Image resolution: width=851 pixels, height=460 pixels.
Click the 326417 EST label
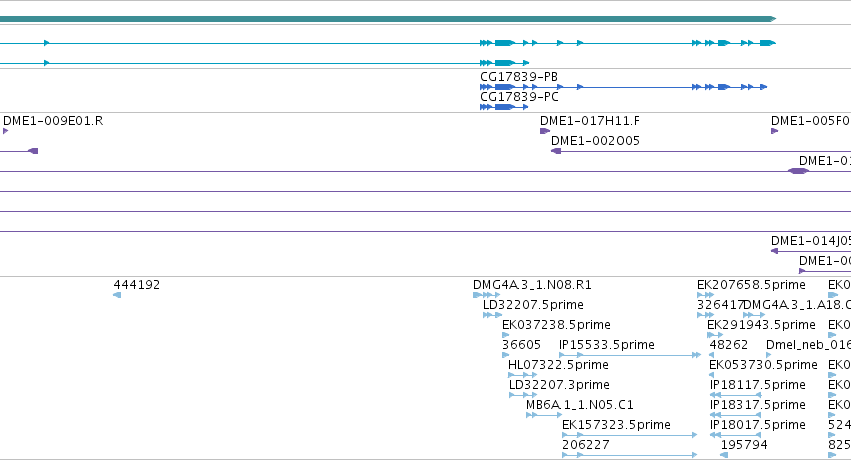[x=720, y=305]
